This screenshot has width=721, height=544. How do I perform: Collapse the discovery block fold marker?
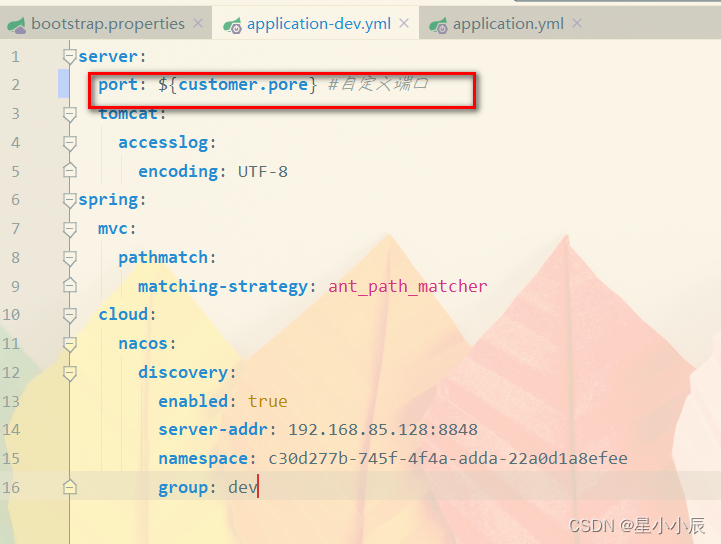(x=69, y=373)
